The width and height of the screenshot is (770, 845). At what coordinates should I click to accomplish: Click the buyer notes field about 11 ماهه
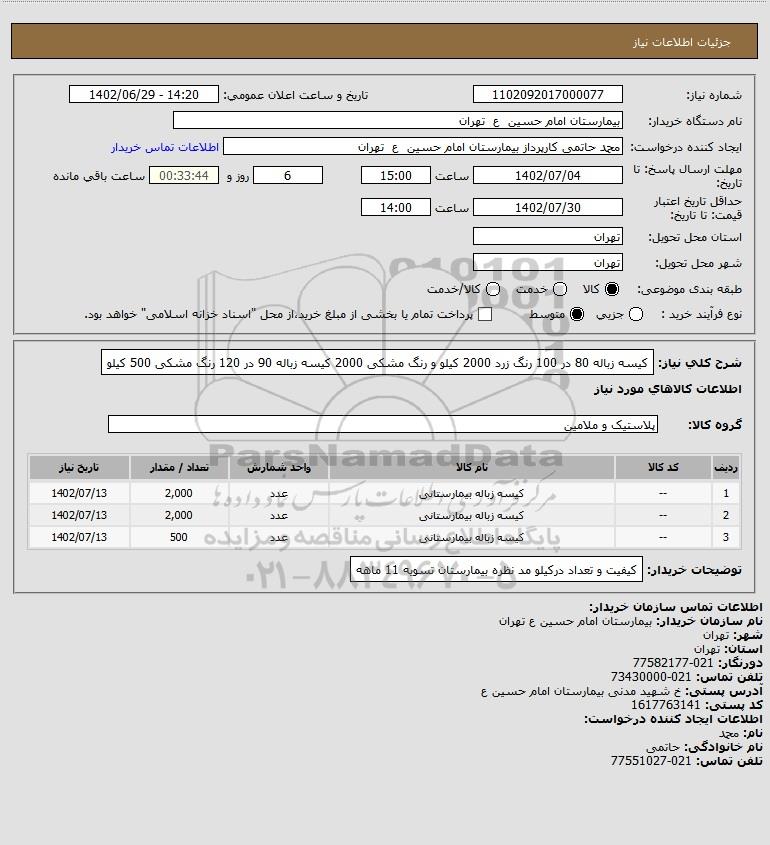(496, 570)
